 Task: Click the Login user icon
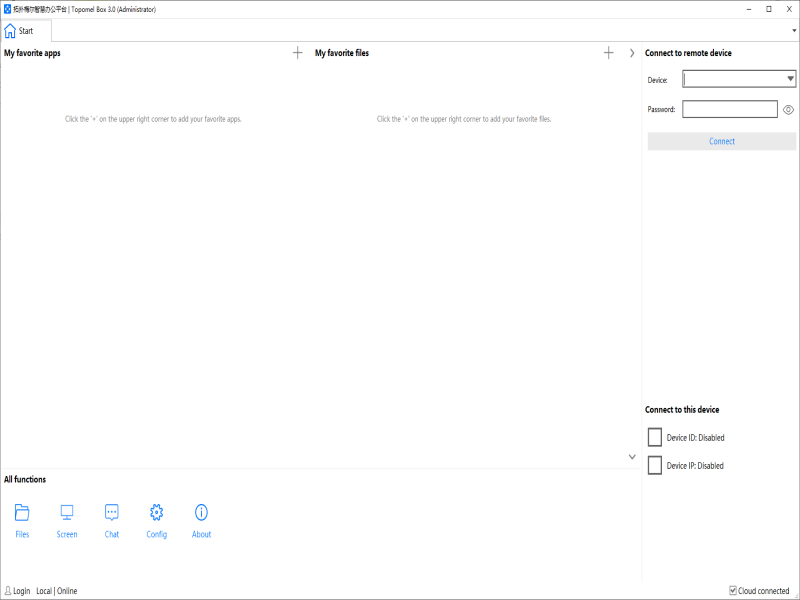(x=8, y=591)
